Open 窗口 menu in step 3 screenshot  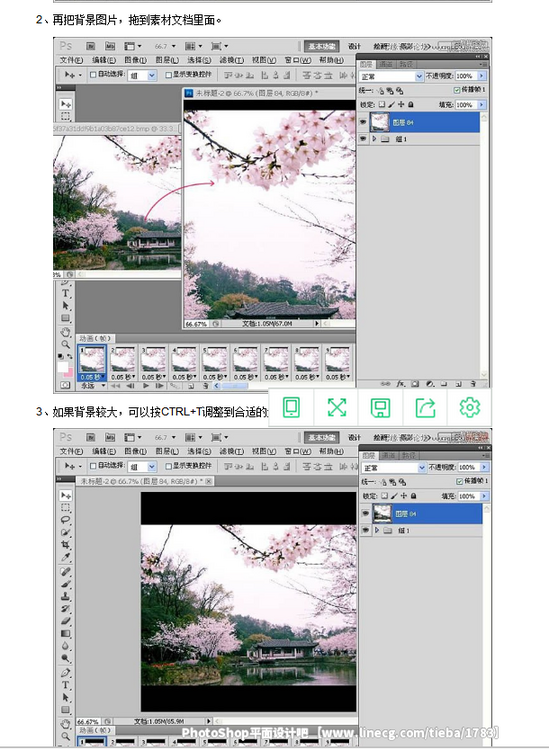(x=297, y=451)
